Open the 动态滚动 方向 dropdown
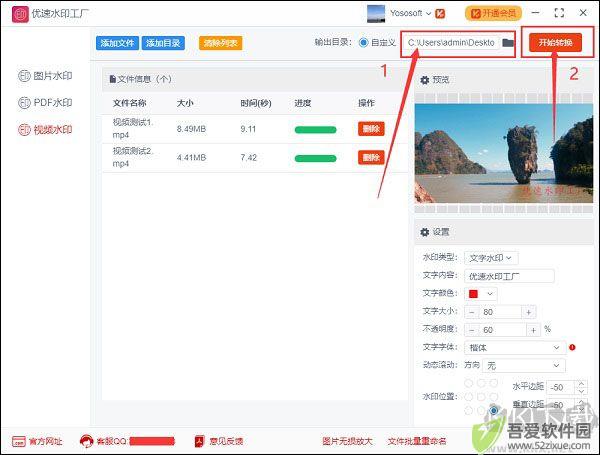The height and width of the screenshot is (455, 600). (524, 365)
